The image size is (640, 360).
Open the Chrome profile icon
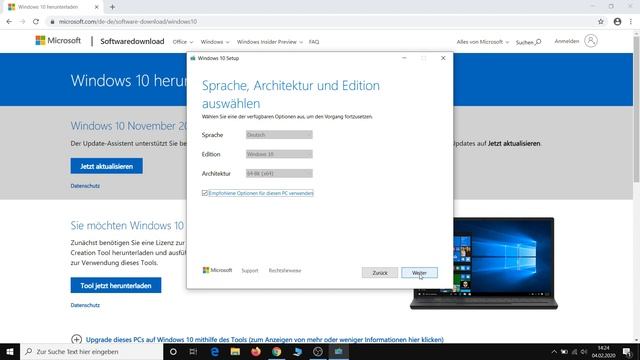pos(617,22)
